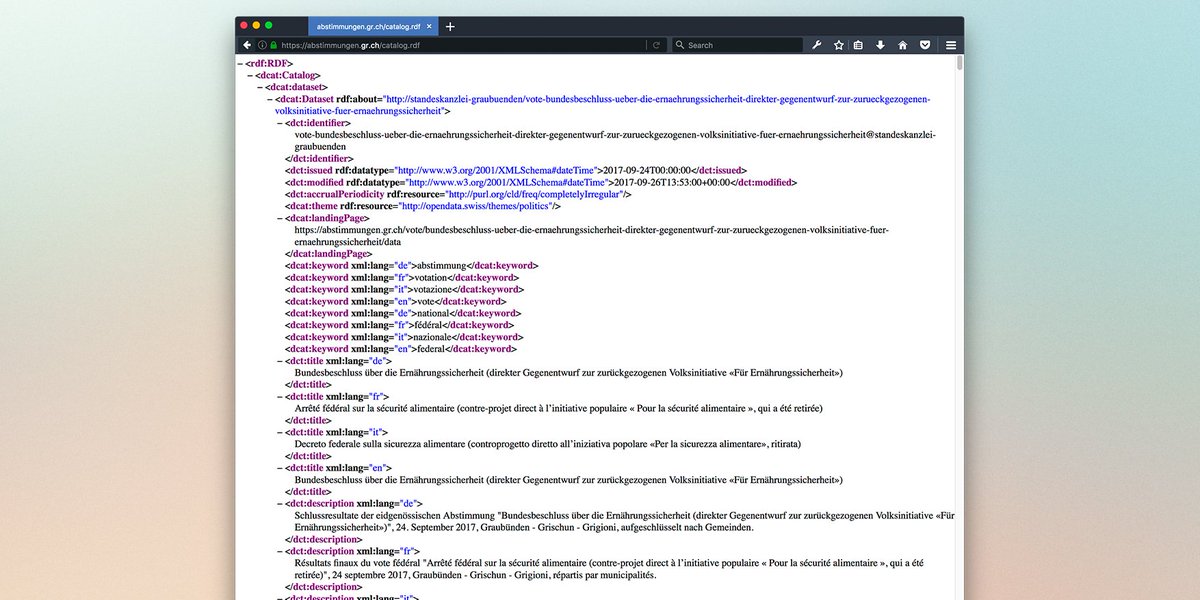Click the keyword line "votation"
The height and width of the screenshot is (600, 1200).
click(x=403, y=278)
